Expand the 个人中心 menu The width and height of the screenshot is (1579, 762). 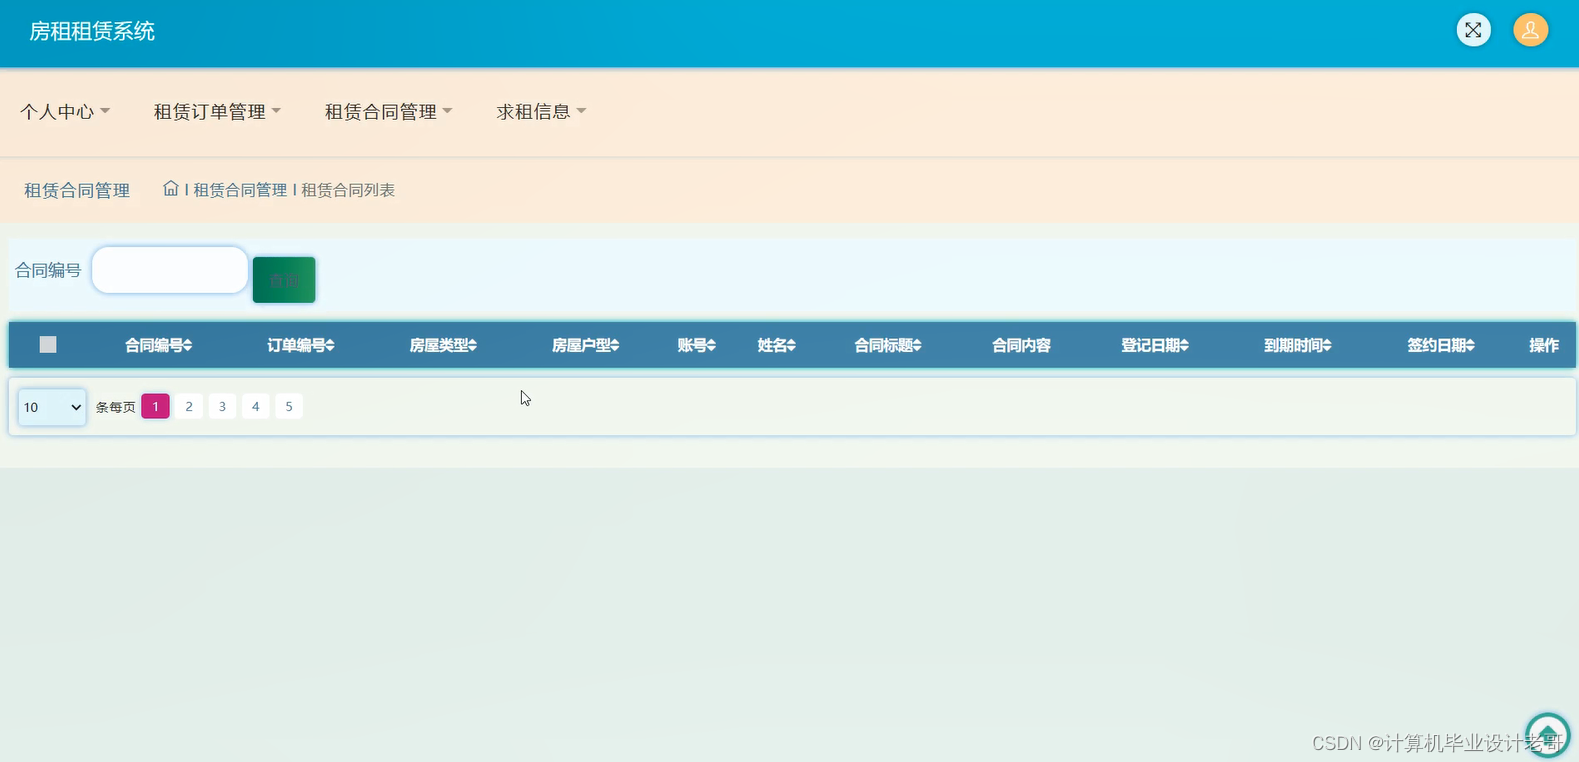(x=65, y=112)
